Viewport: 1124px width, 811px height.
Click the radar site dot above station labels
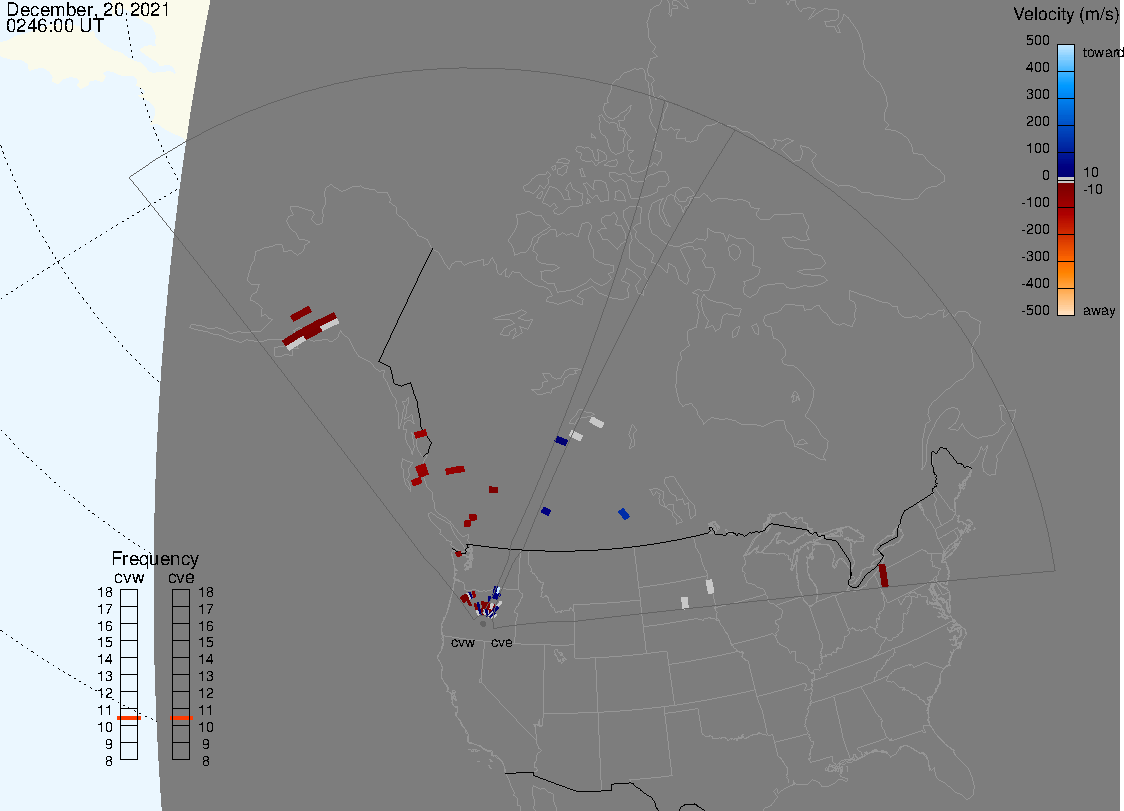483,624
